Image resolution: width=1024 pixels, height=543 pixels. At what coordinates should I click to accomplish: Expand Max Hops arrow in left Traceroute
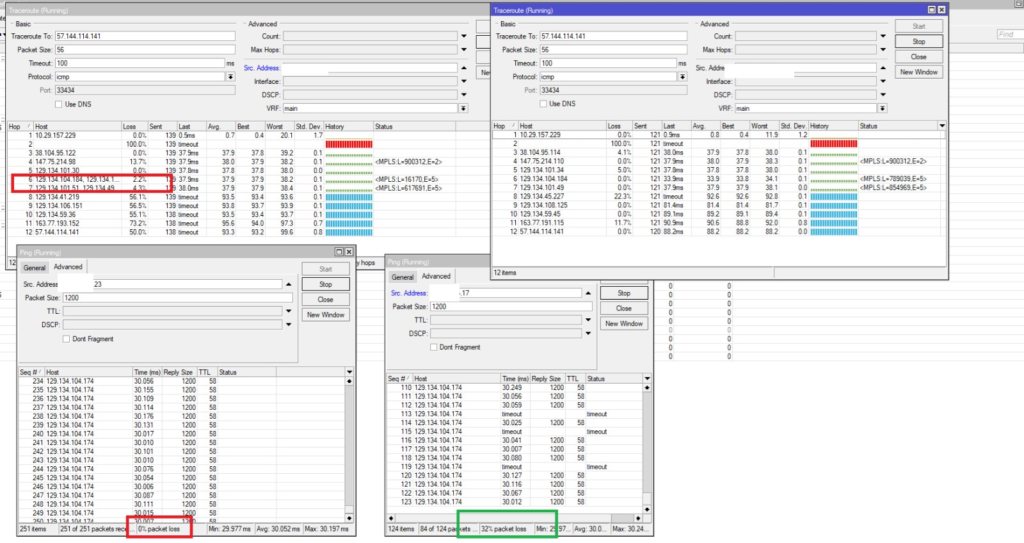point(465,49)
